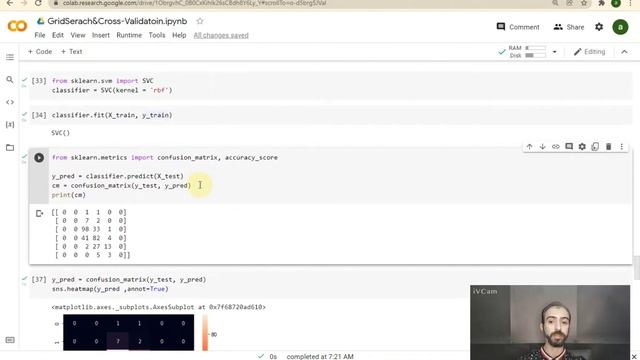Open the table of contents sidebar
640x360 pixels.
[x=10, y=57]
